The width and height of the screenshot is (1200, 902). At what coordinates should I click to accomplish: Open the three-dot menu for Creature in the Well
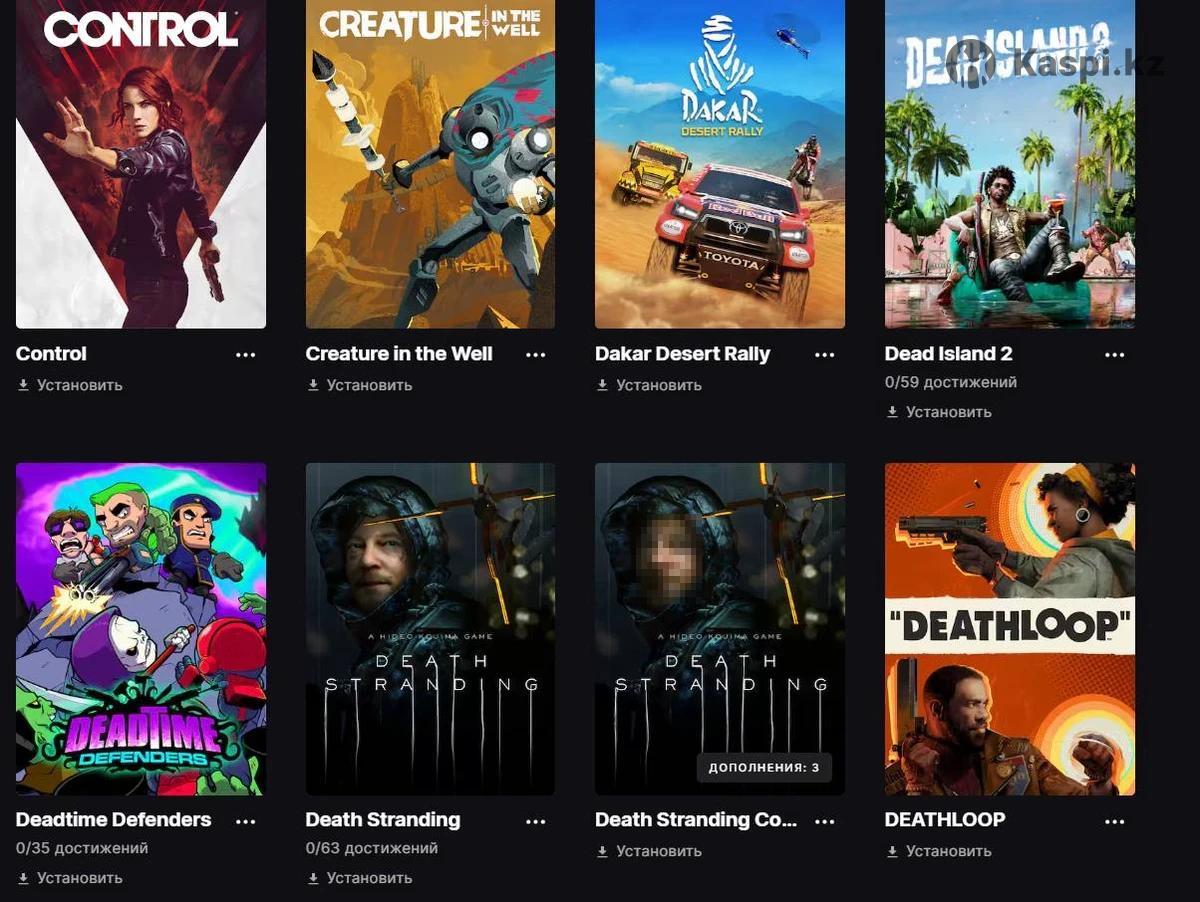pyautogui.click(x=536, y=355)
